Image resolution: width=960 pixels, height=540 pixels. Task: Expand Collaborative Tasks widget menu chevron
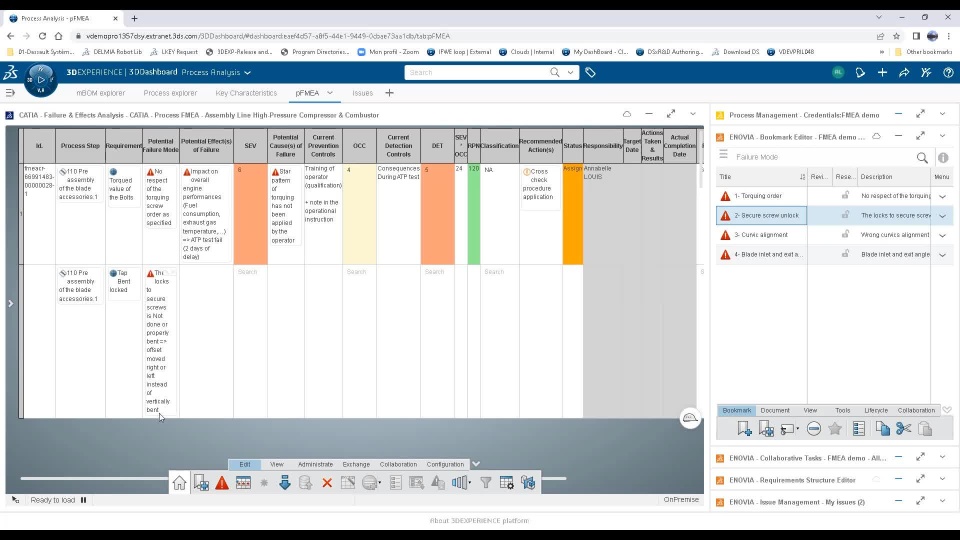click(x=942, y=457)
